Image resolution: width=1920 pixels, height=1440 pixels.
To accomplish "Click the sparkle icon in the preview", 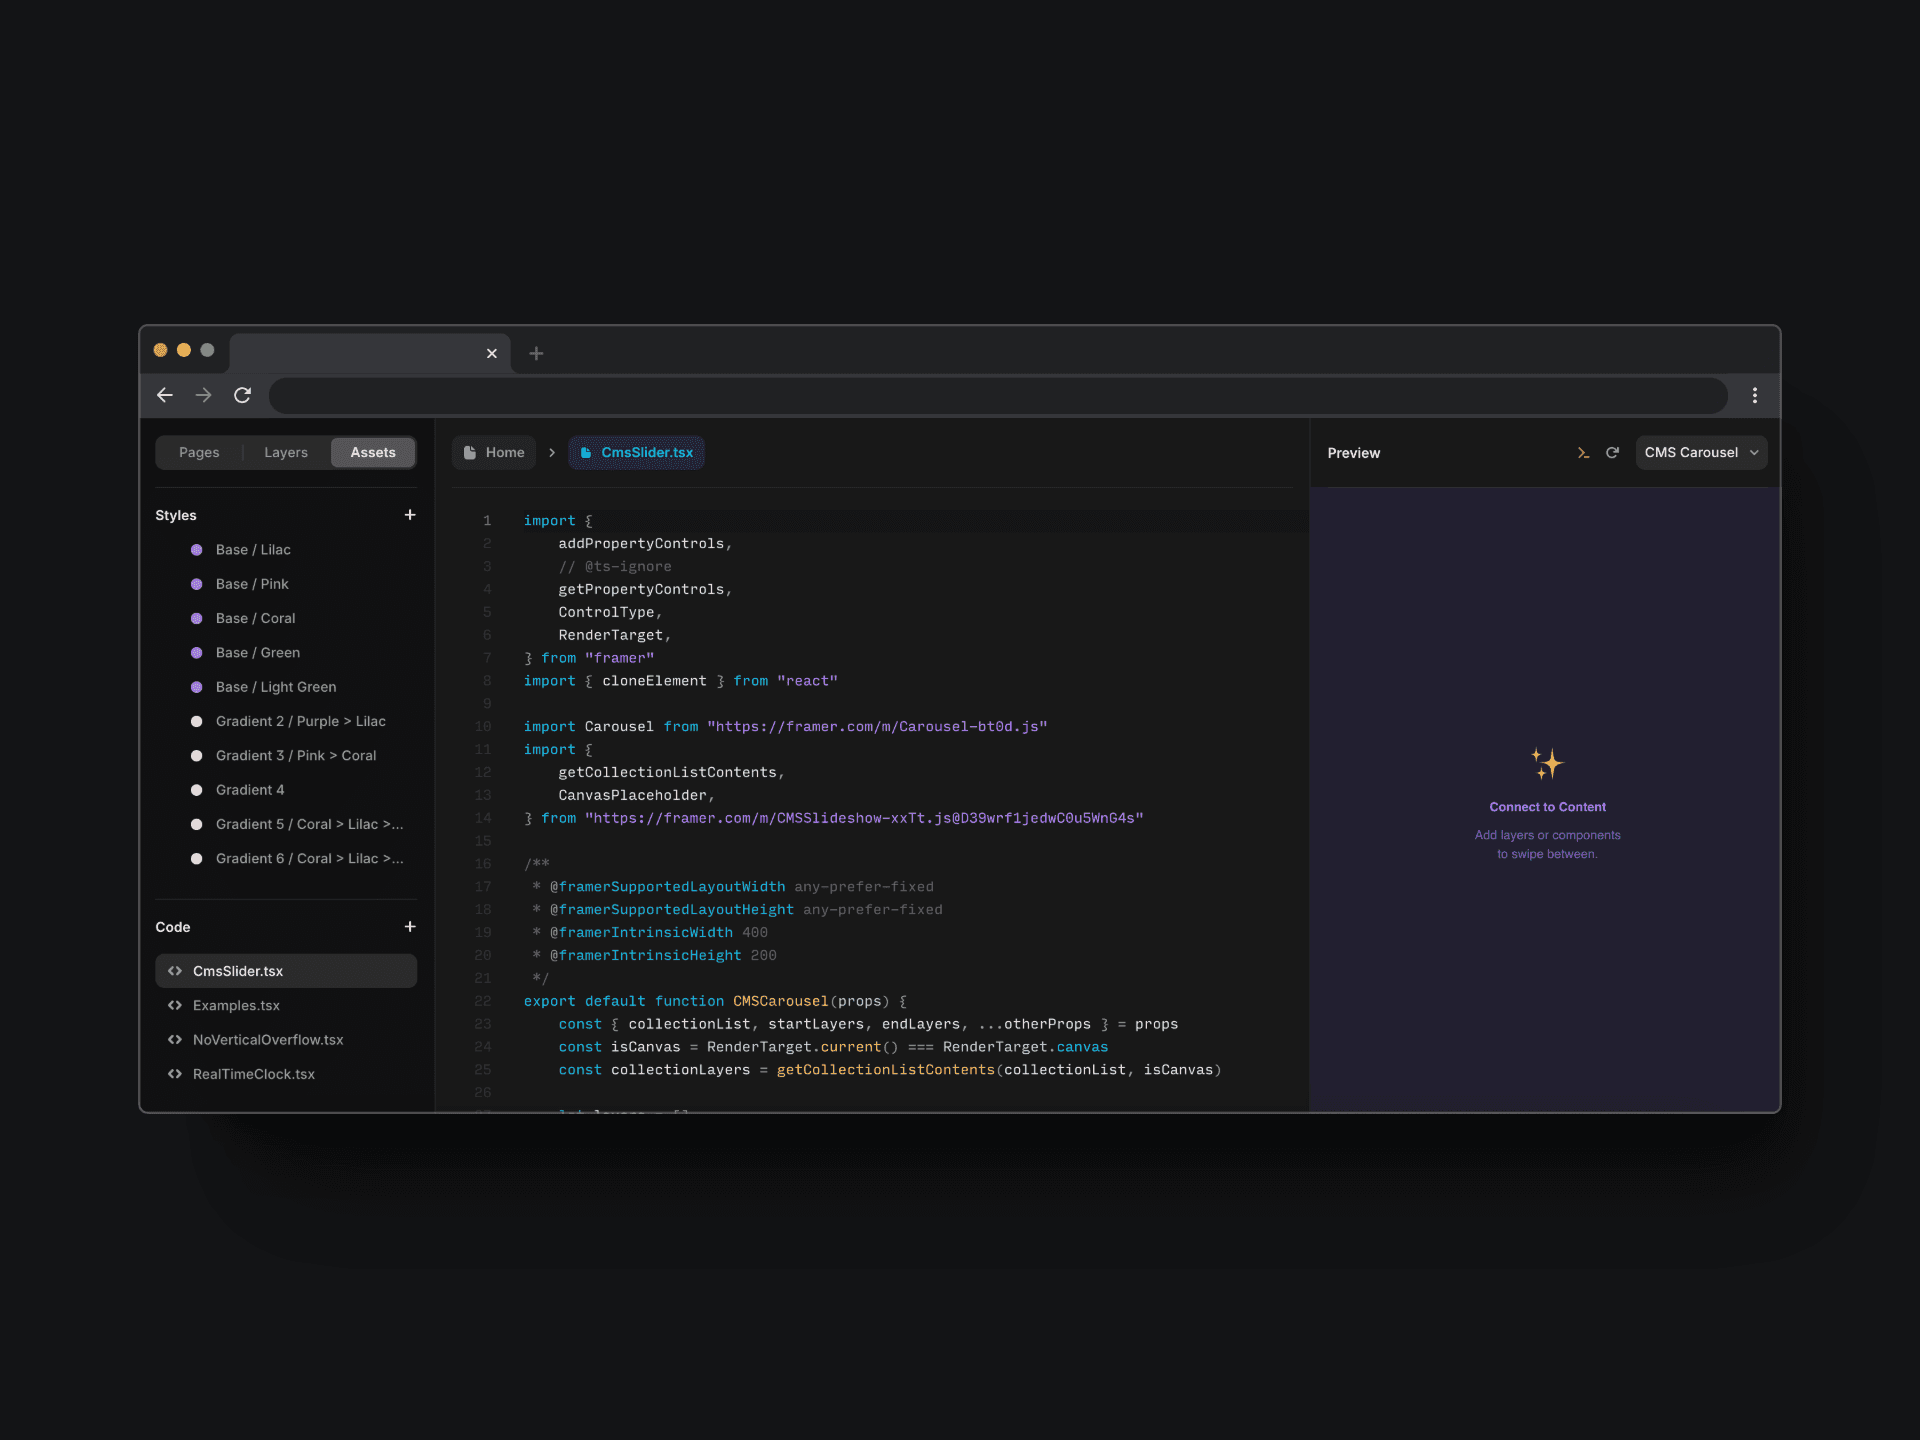I will click(x=1547, y=764).
